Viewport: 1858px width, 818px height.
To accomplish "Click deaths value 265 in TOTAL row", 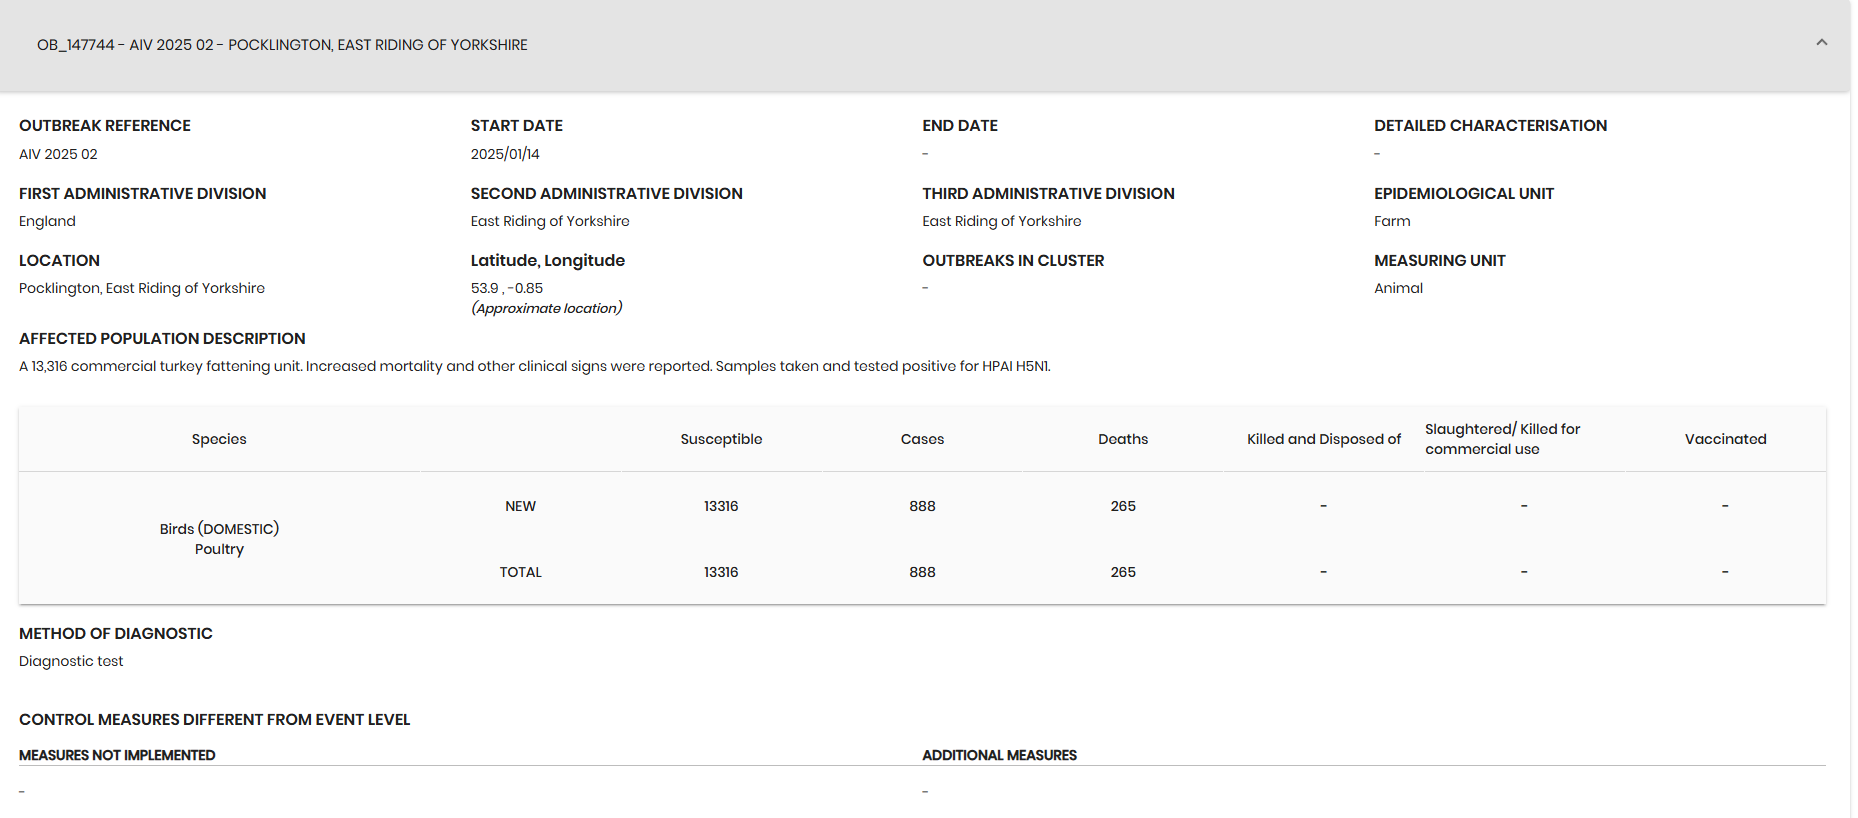I will [x=1123, y=572].
